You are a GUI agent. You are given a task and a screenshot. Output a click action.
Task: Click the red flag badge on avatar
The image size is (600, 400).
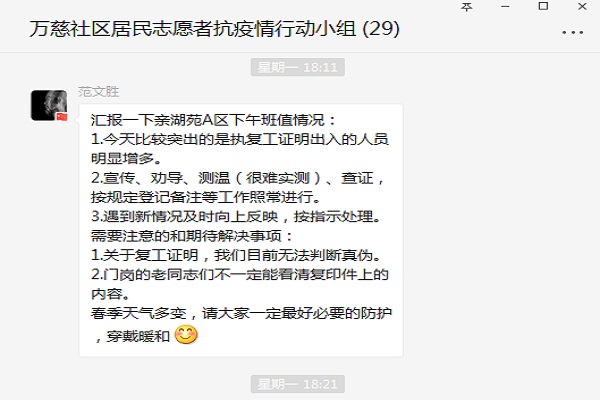tap(62, 117)
